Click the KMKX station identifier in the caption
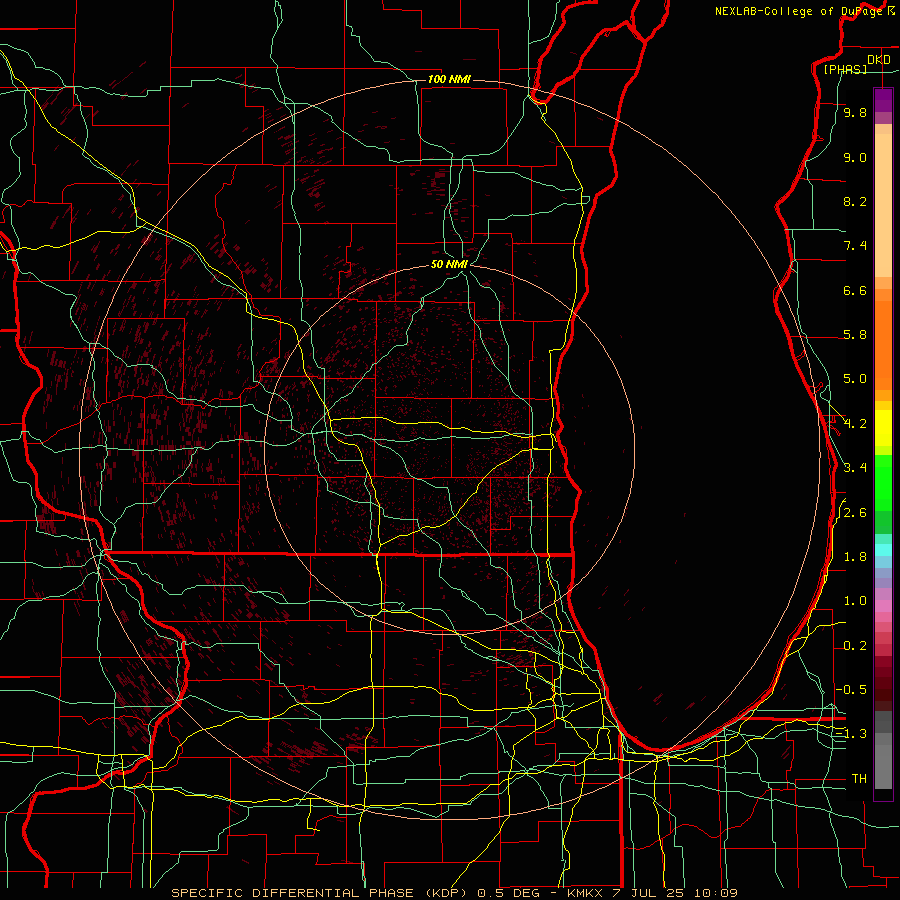Viewport: 900px width, 900px height. pyautogui.click(x=584, y=893)
